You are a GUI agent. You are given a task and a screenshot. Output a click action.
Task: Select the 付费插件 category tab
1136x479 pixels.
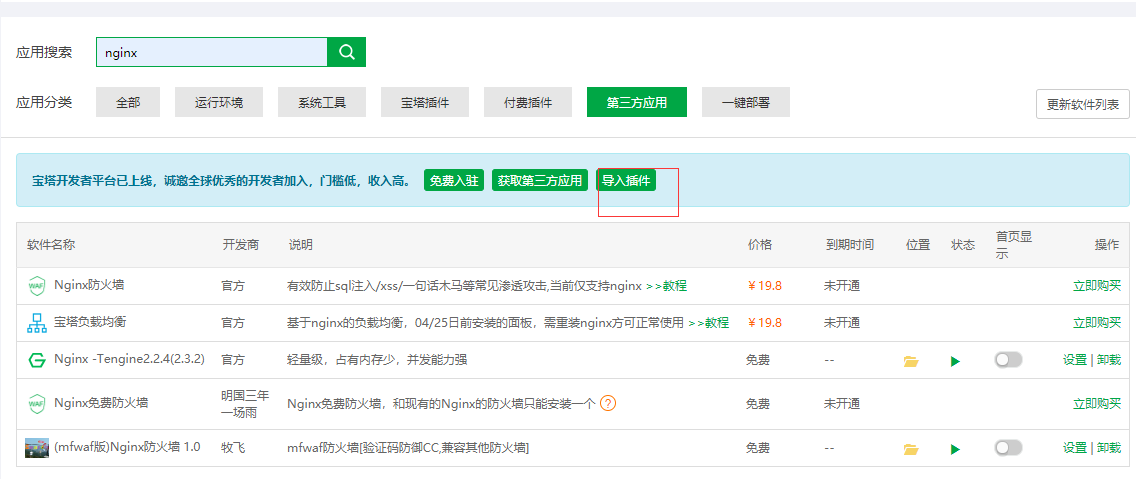click(x=528, y=102)
